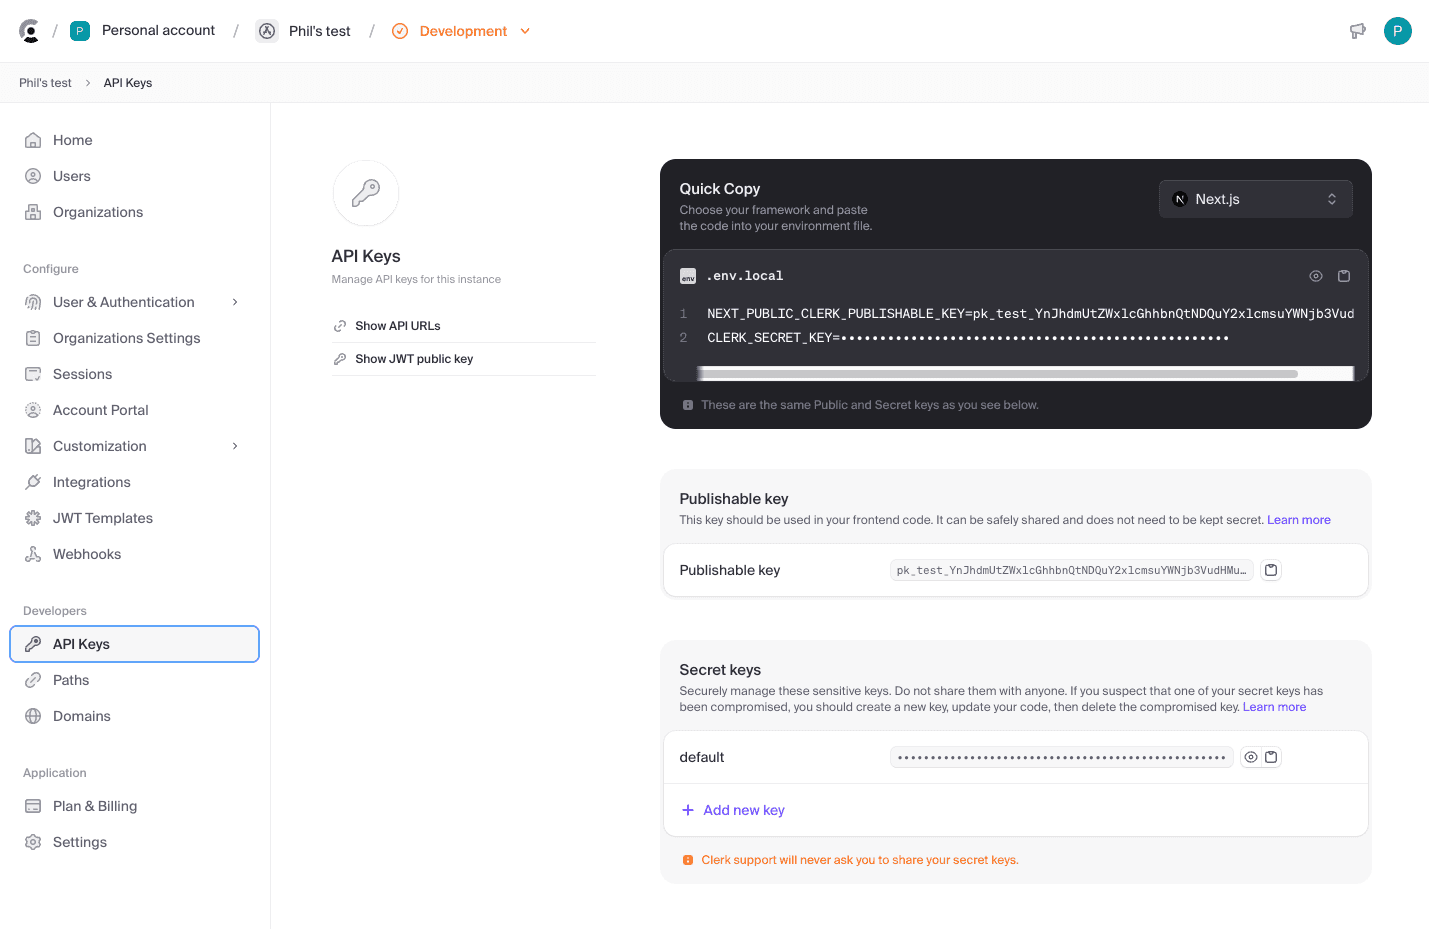
Task: Go to the Users page
Action: point(72,176)
